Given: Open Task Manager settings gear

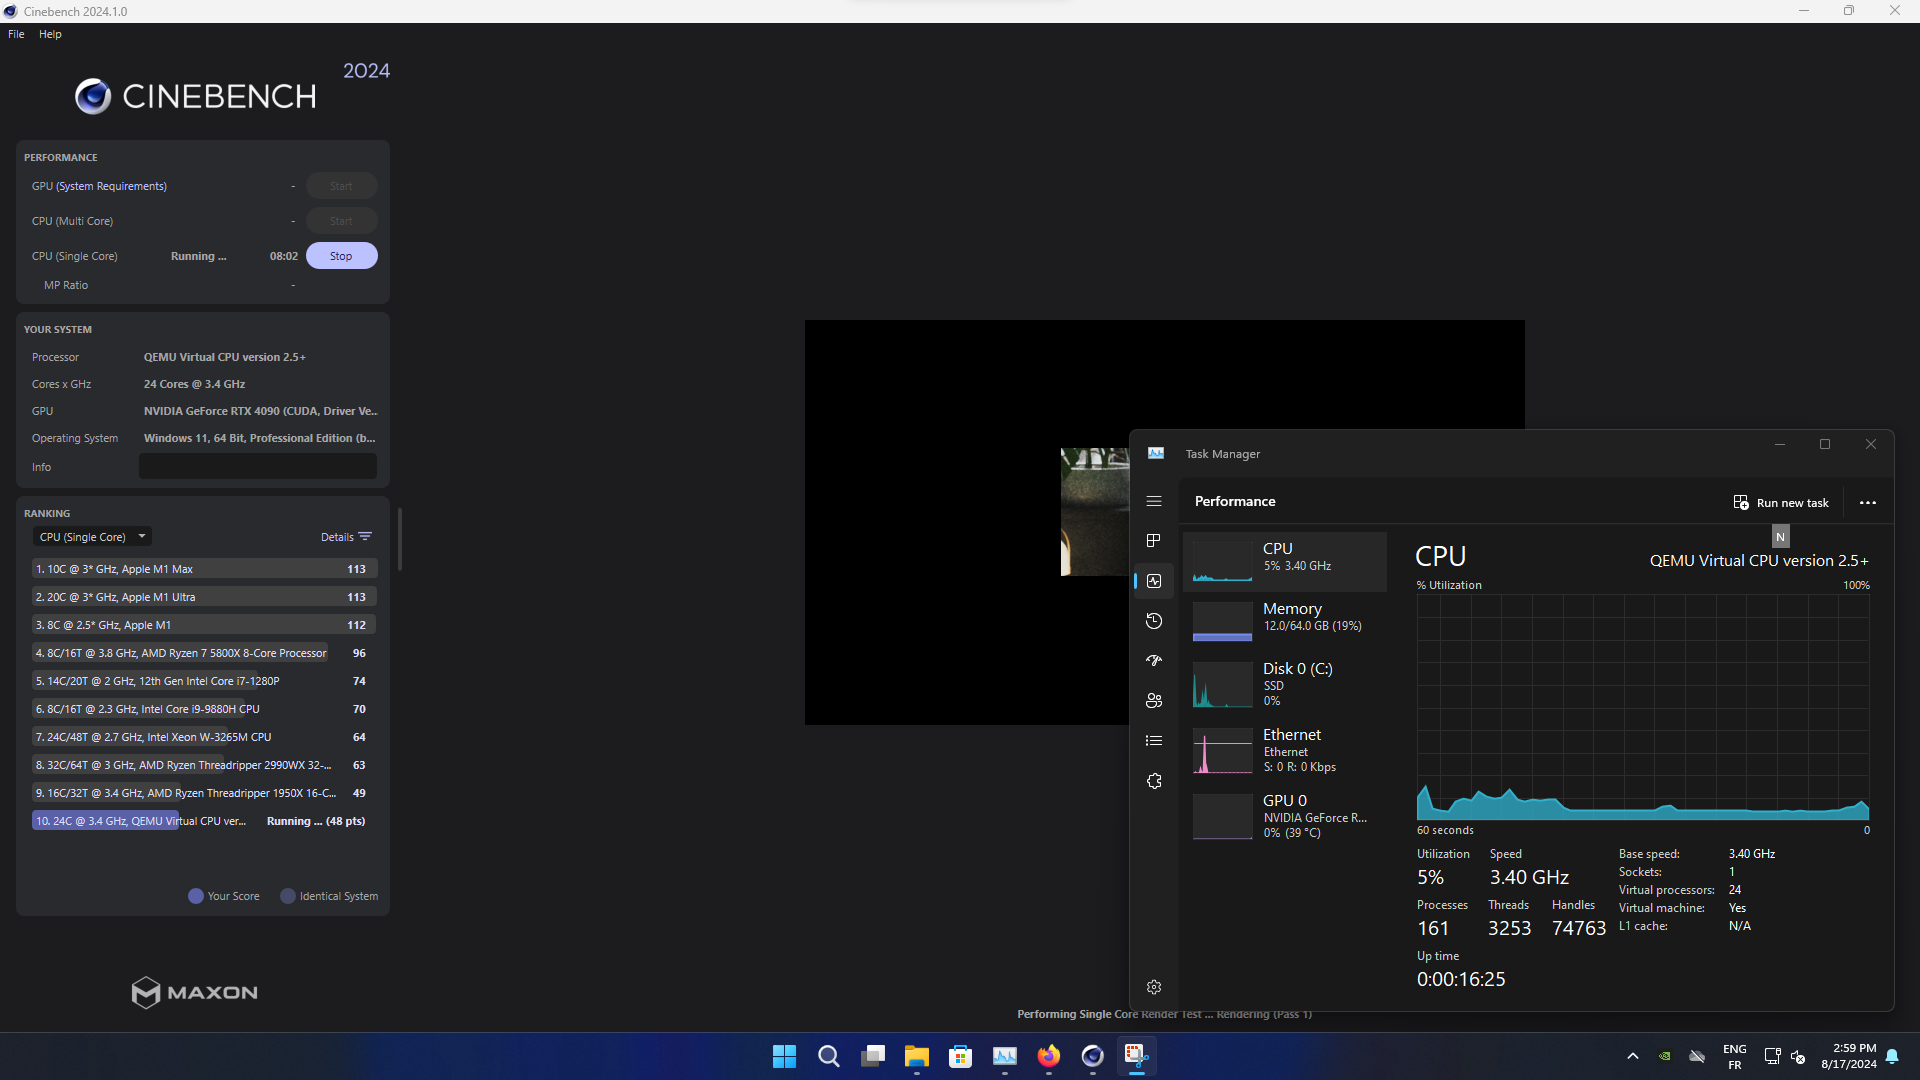Looking at the screenshot, I should (1154, 987).
